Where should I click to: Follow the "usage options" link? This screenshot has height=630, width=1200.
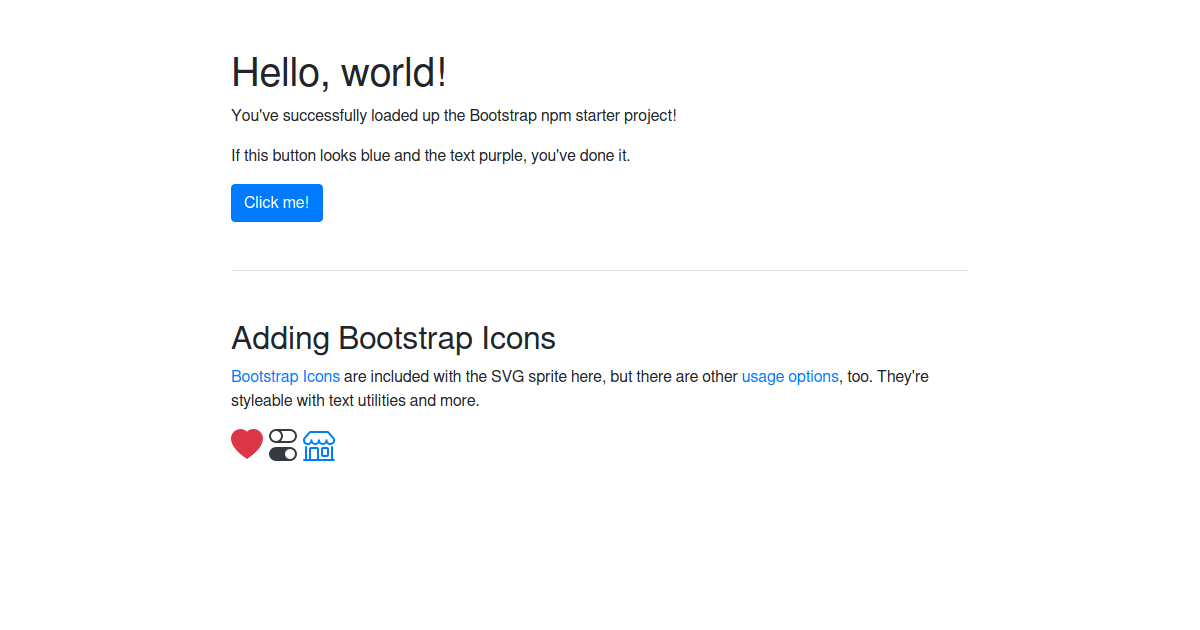point(790,376)
